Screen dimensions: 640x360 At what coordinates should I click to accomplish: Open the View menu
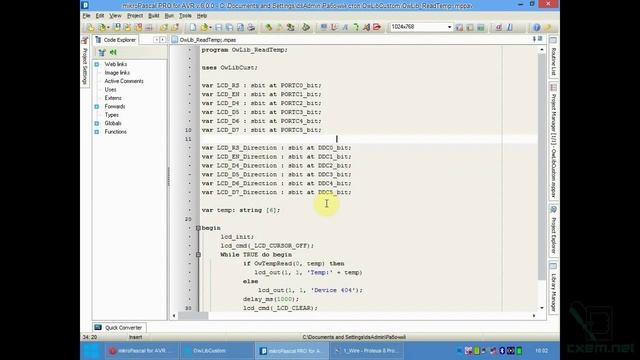click(x=115, y=16)
